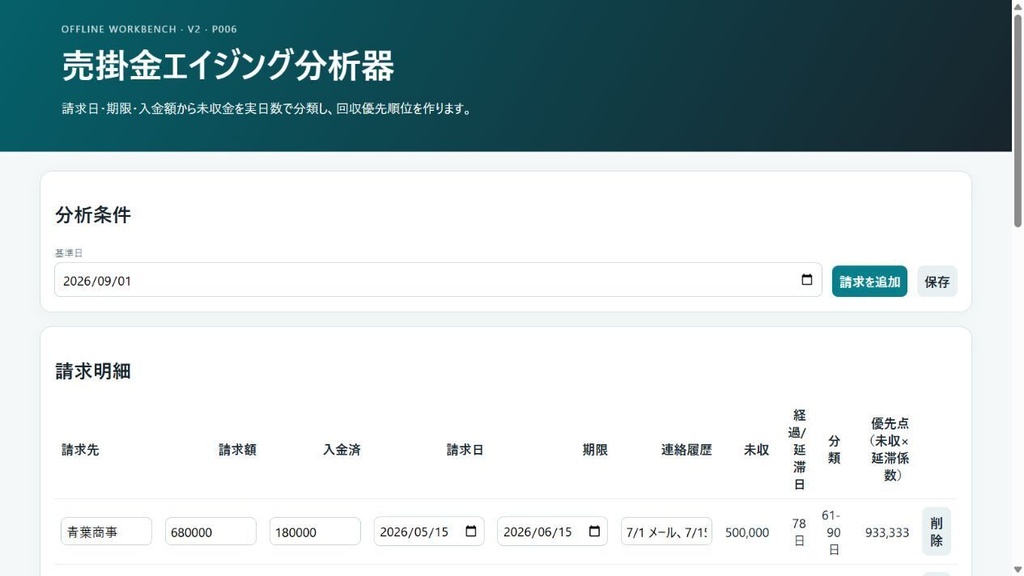Click the subtitle text starting 請求日・期限・入金額
This screenshot has height=576, width=1024.
pyautogui.click(x=267, y=108)
